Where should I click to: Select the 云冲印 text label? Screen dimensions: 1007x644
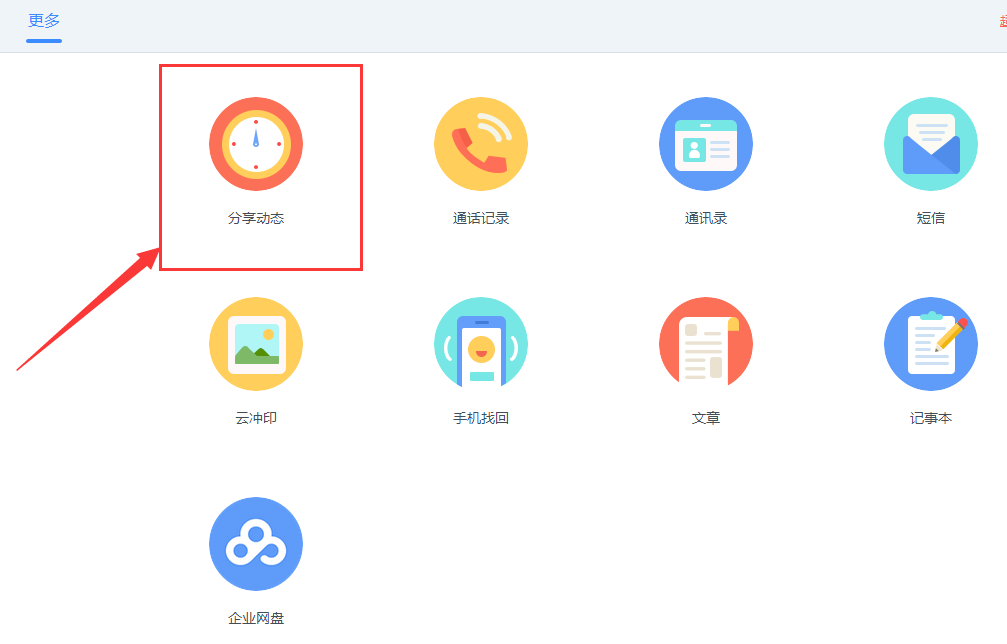pos(256,417)
